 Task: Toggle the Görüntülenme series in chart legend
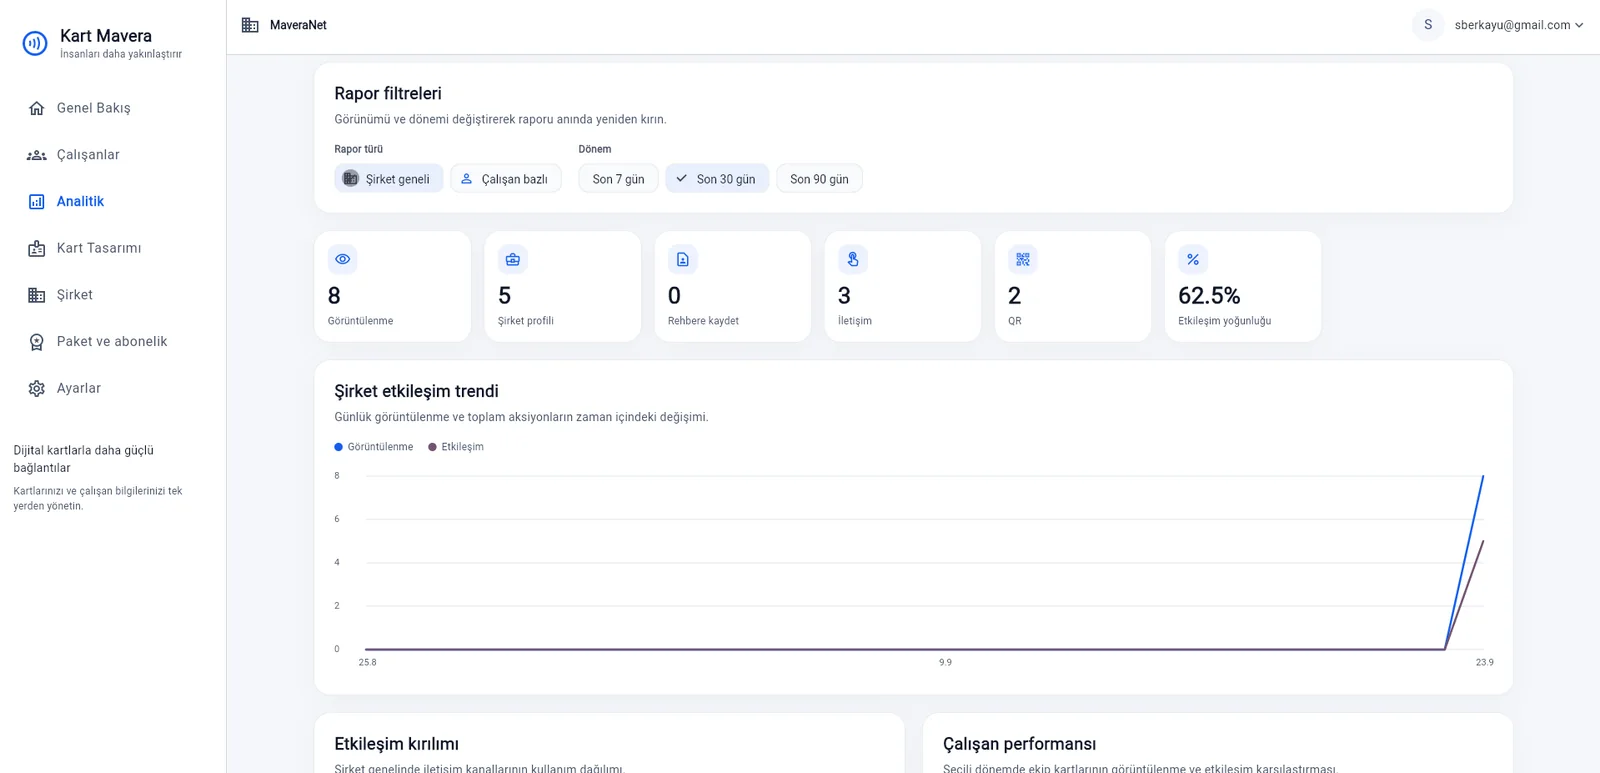pos(374,447)
